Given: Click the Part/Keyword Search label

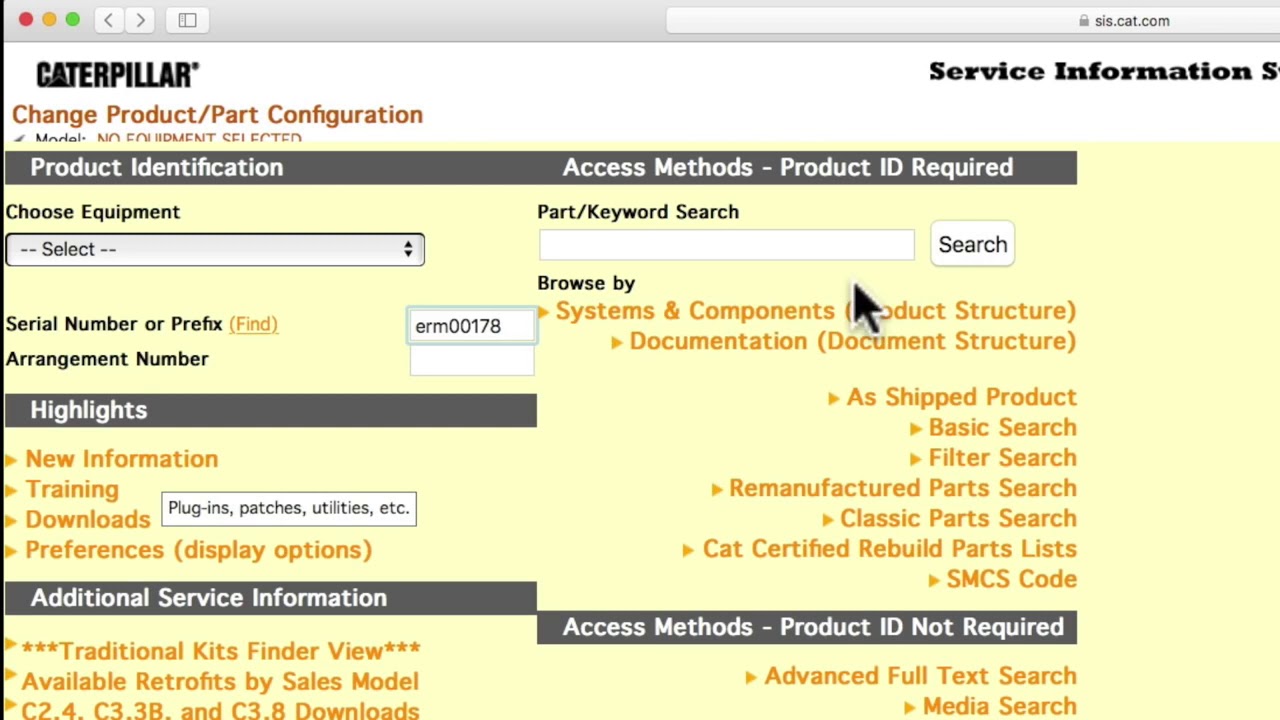Looking at the screenshot, I should 638,212.
